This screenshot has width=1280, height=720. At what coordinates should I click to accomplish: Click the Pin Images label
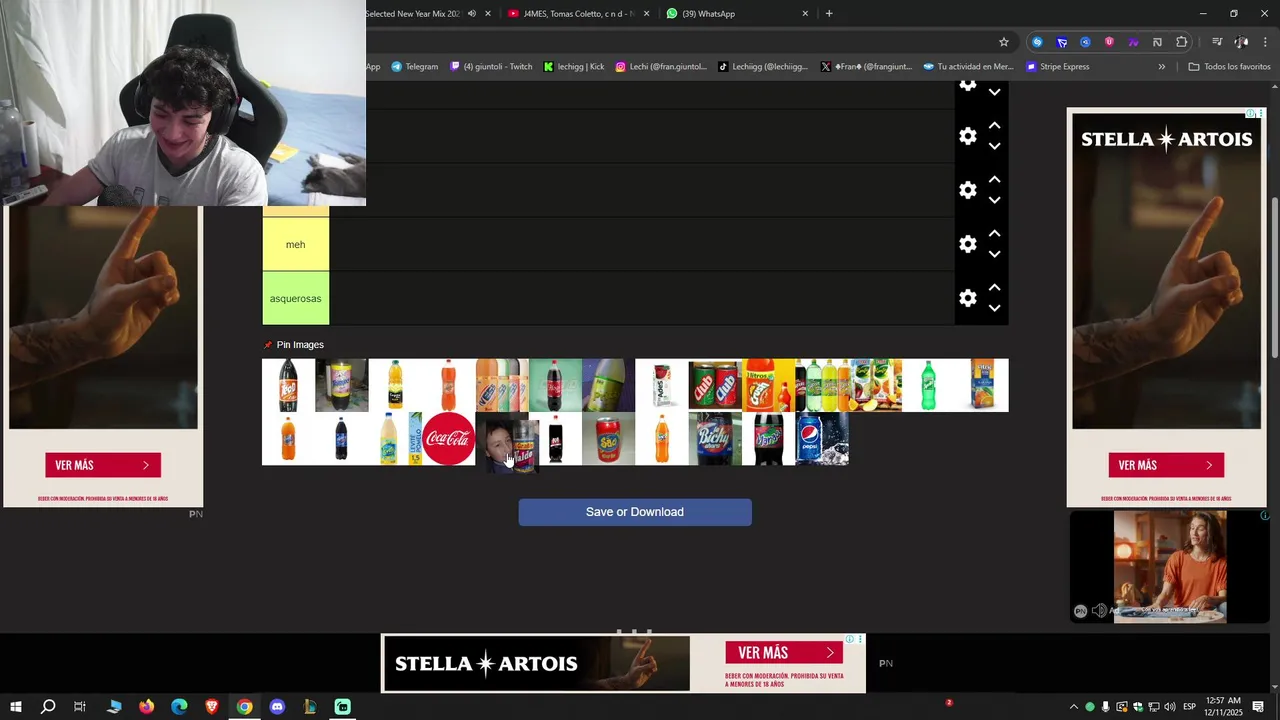pos(300,345)
